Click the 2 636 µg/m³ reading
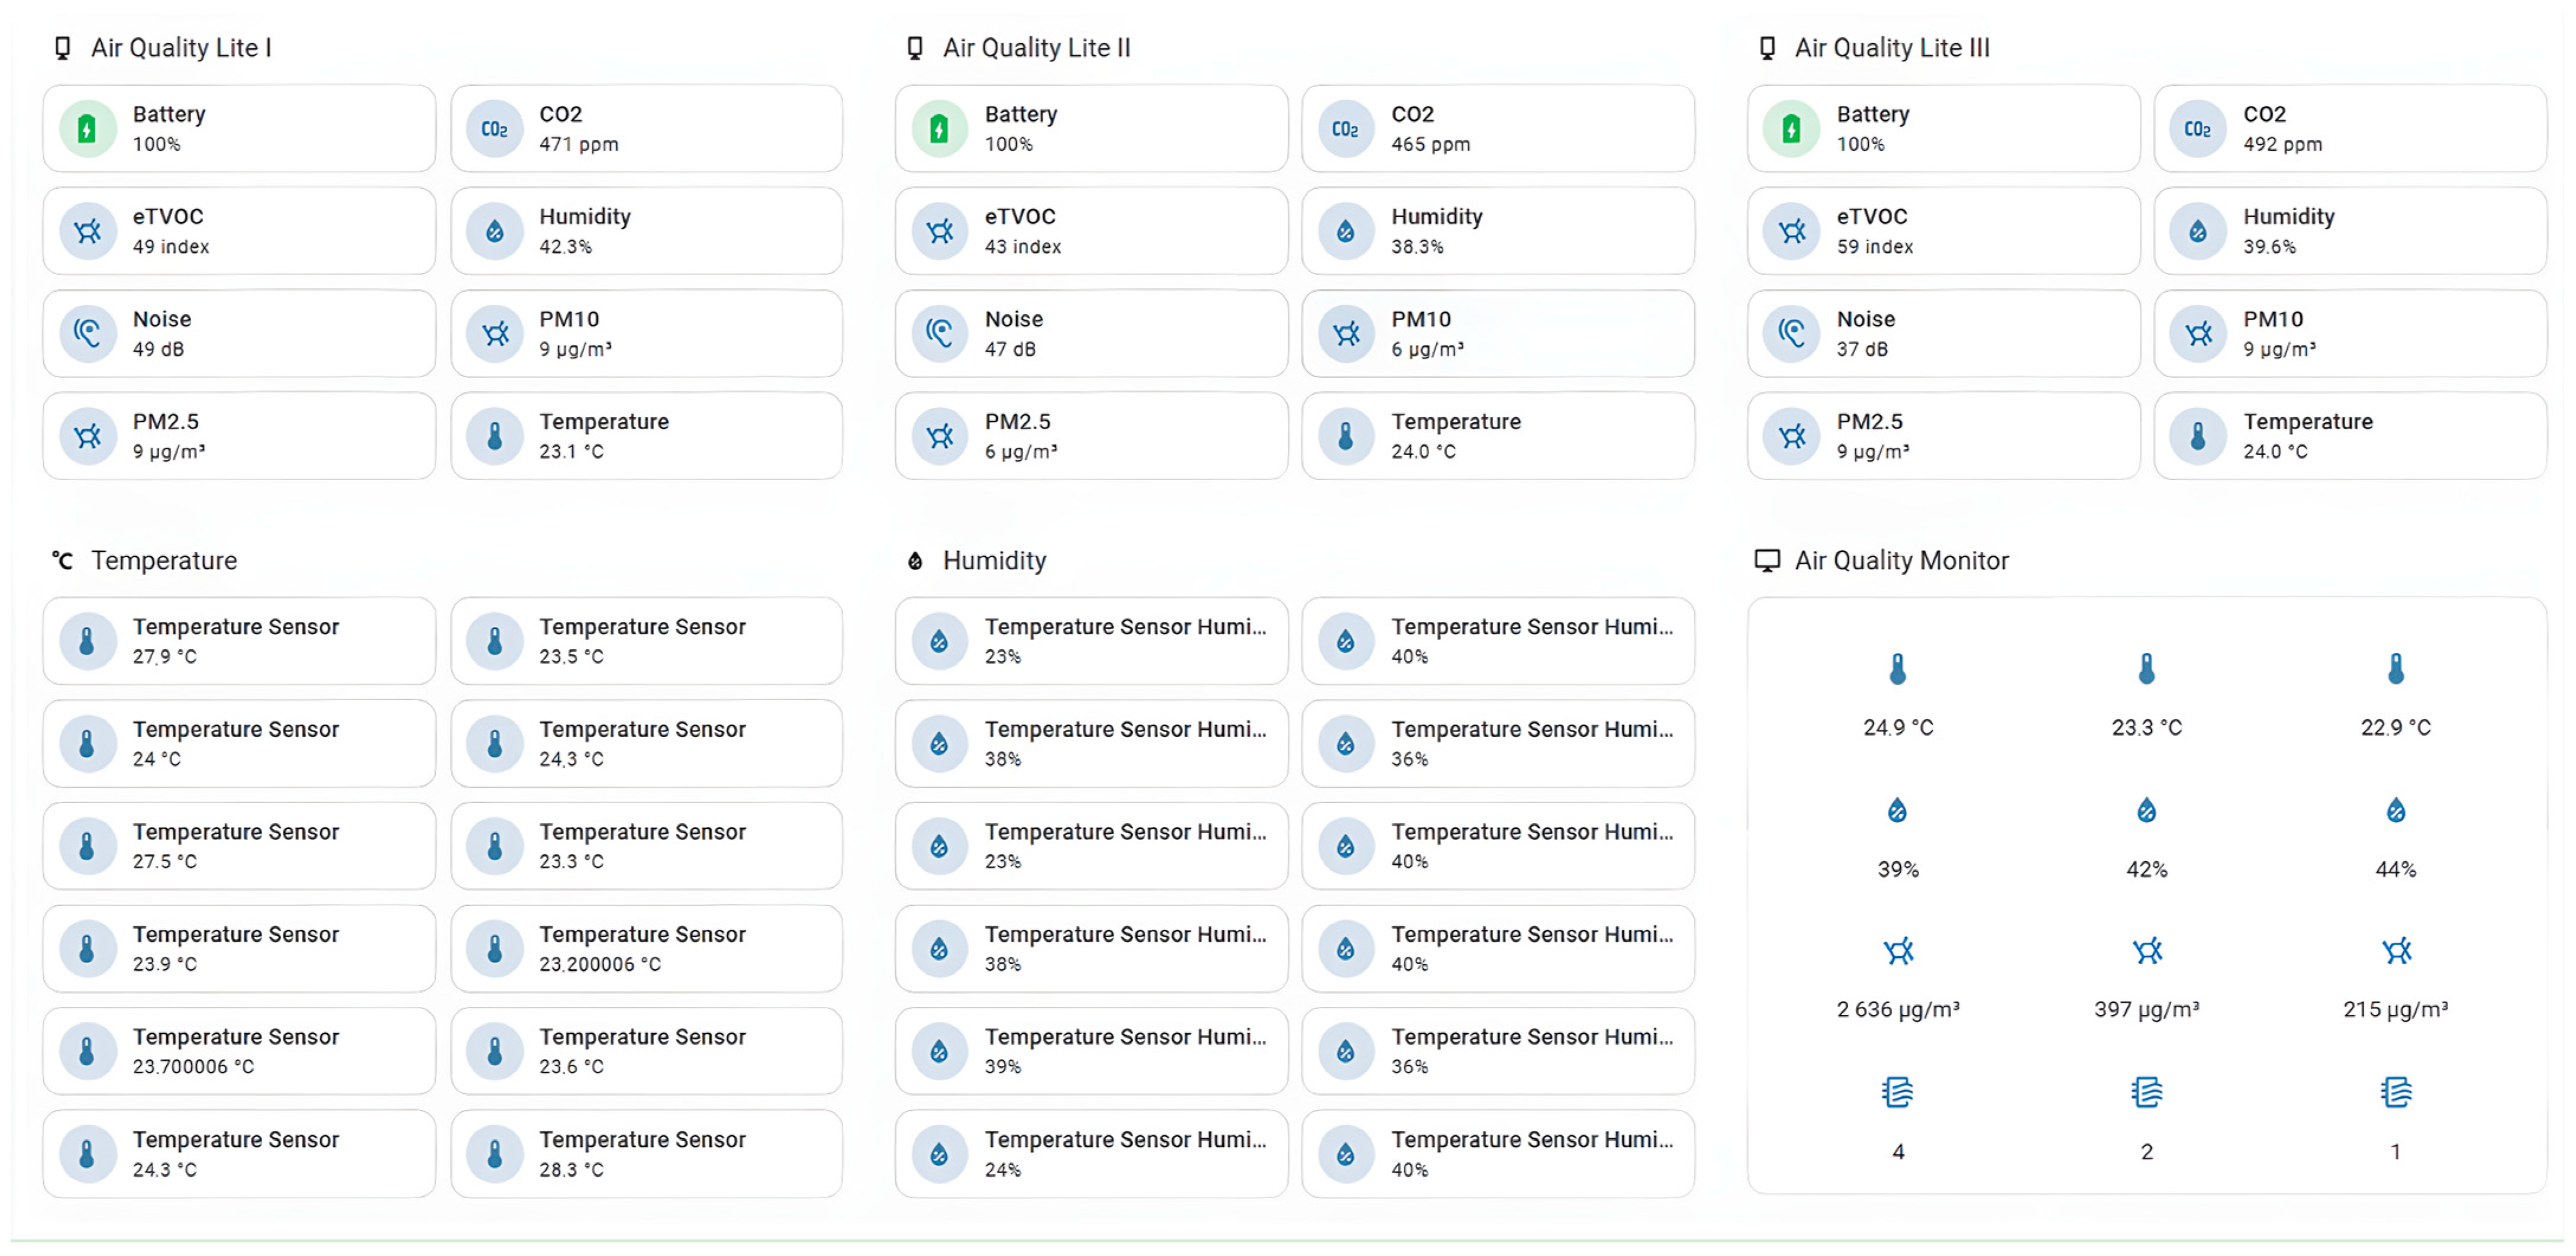 coord(1897,1009)
